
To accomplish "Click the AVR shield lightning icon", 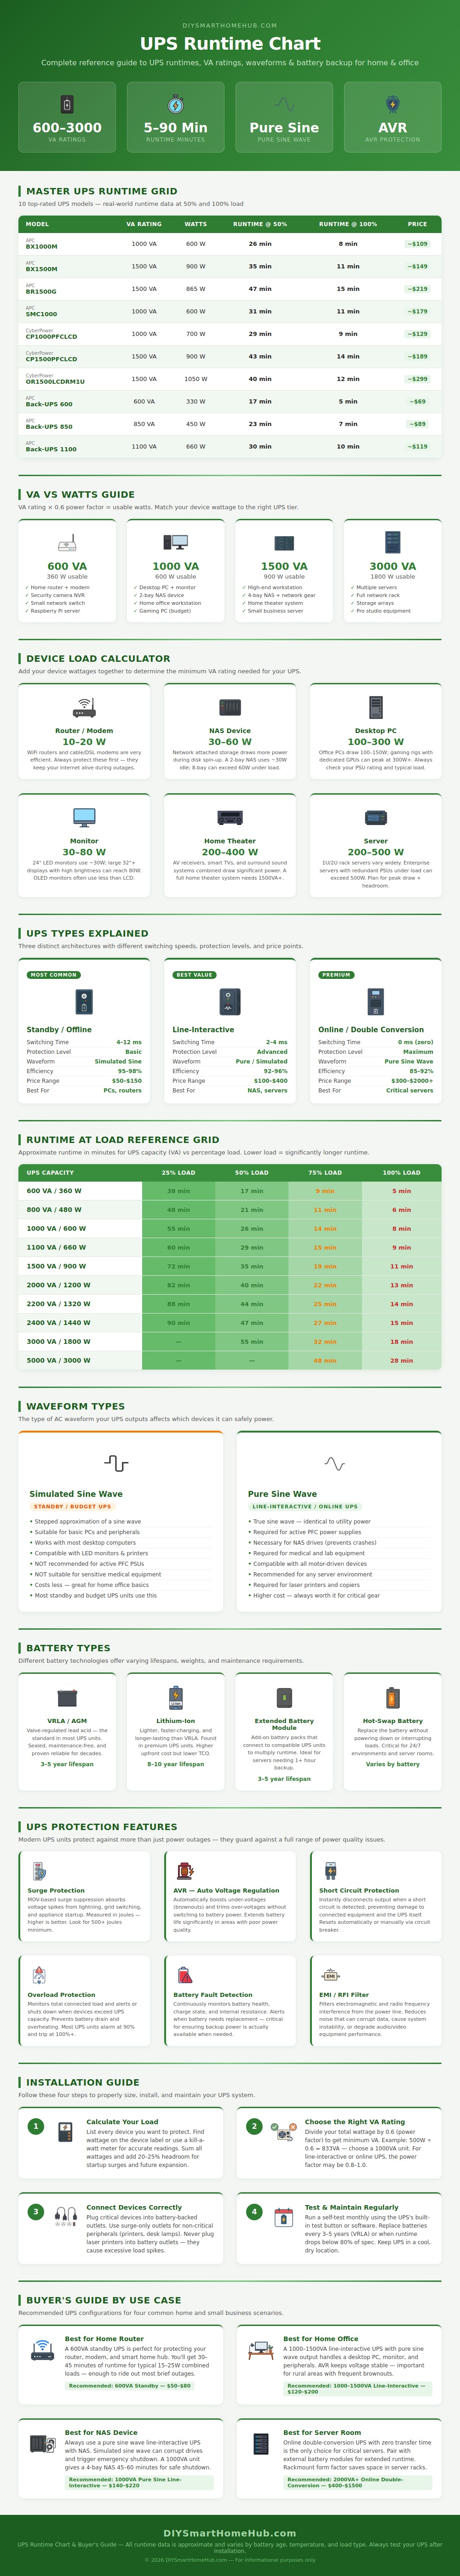I will coord(393,104).
